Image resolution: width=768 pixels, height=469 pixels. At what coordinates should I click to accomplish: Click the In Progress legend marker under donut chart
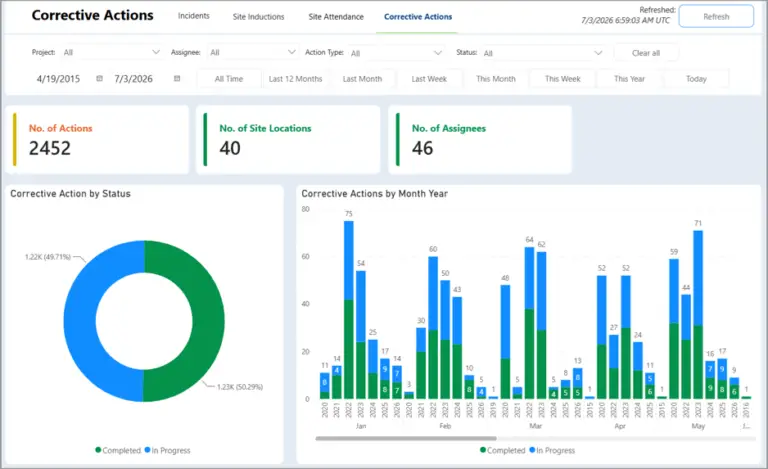[147, 450]
